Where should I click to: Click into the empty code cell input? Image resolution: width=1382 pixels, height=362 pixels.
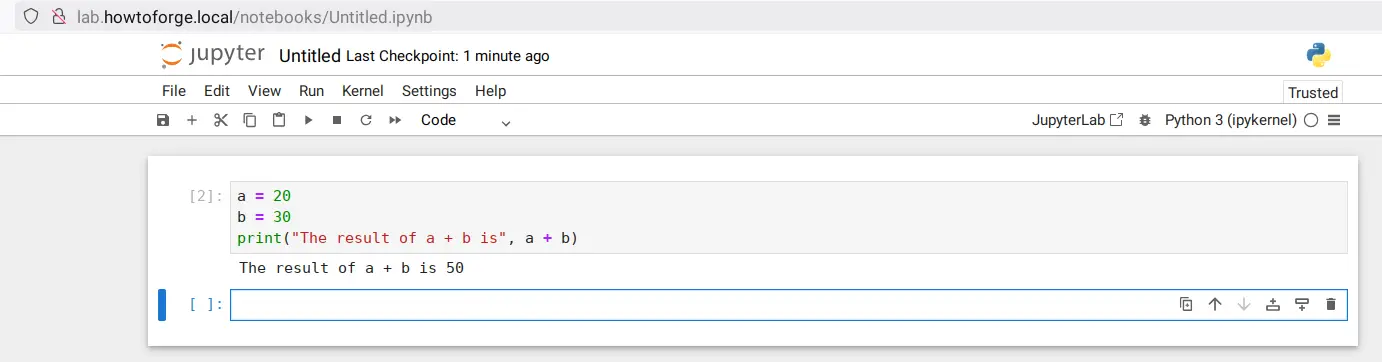click(x=700, y=304)
